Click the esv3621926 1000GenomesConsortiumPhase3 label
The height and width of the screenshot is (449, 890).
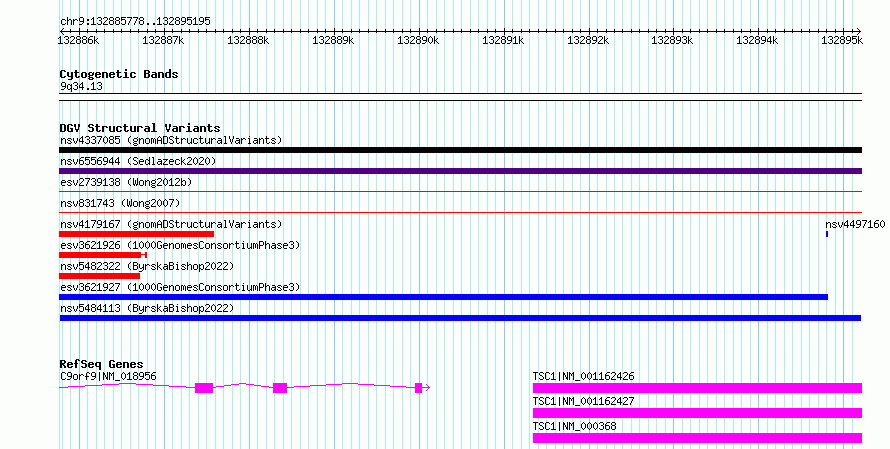pyautogui.click(x=180, y=245)
